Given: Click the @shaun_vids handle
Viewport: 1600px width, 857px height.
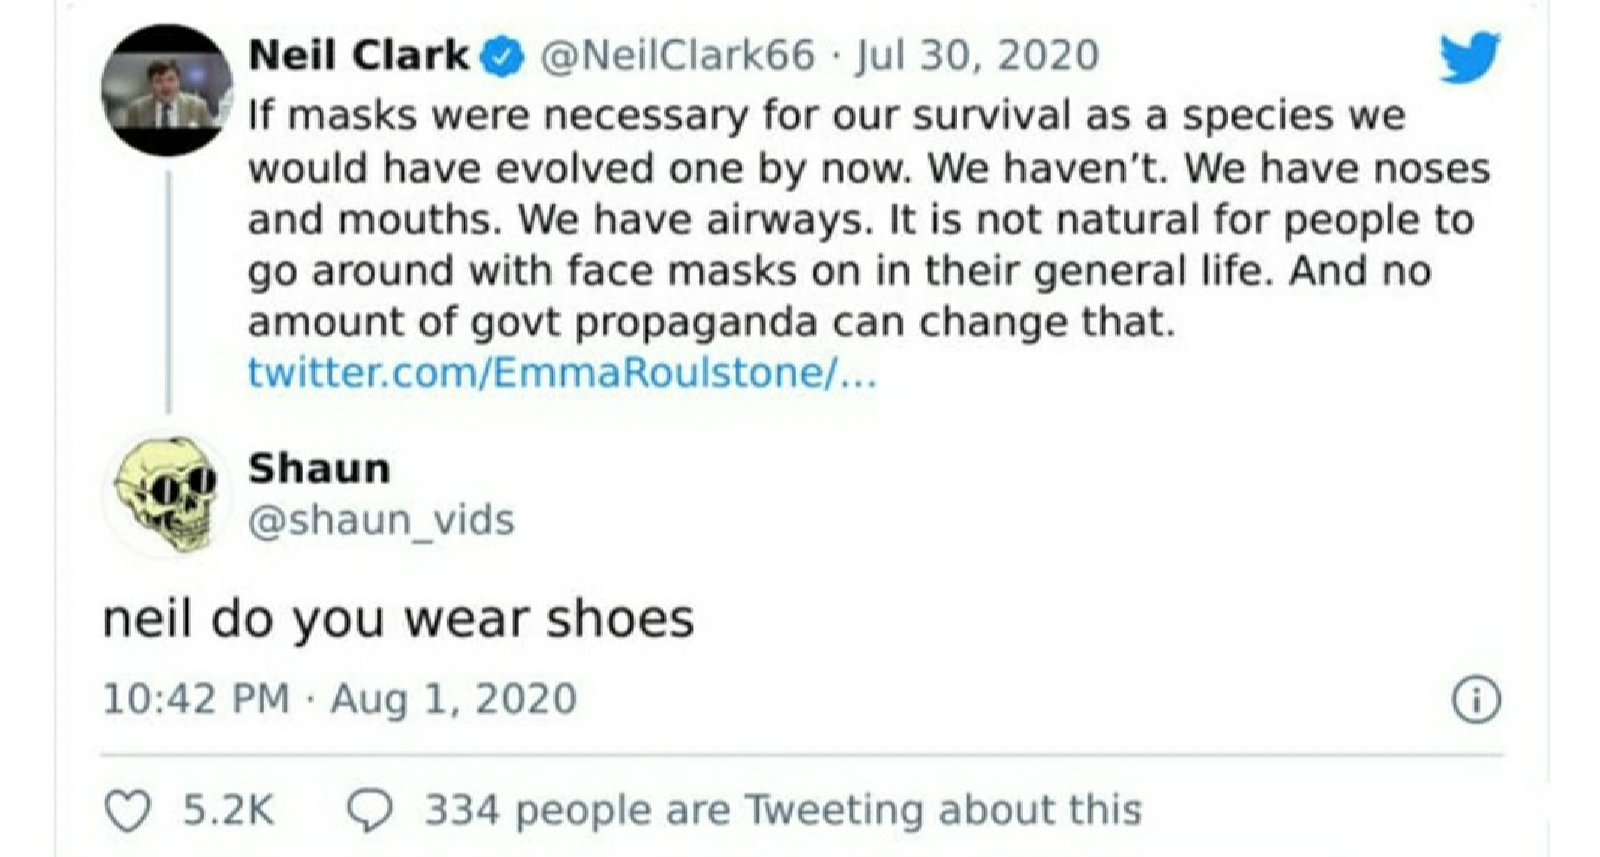Looking at the screenshot, I should (381, 520).
